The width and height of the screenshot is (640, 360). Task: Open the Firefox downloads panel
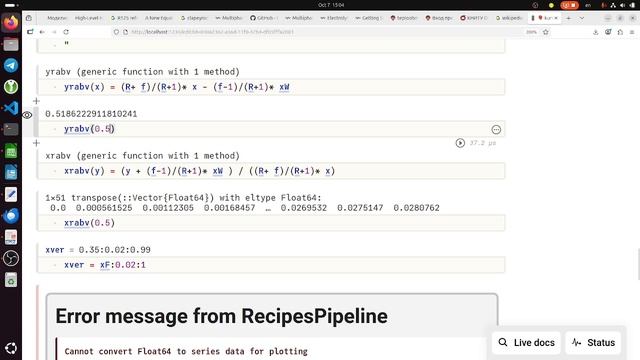[596, 32]
